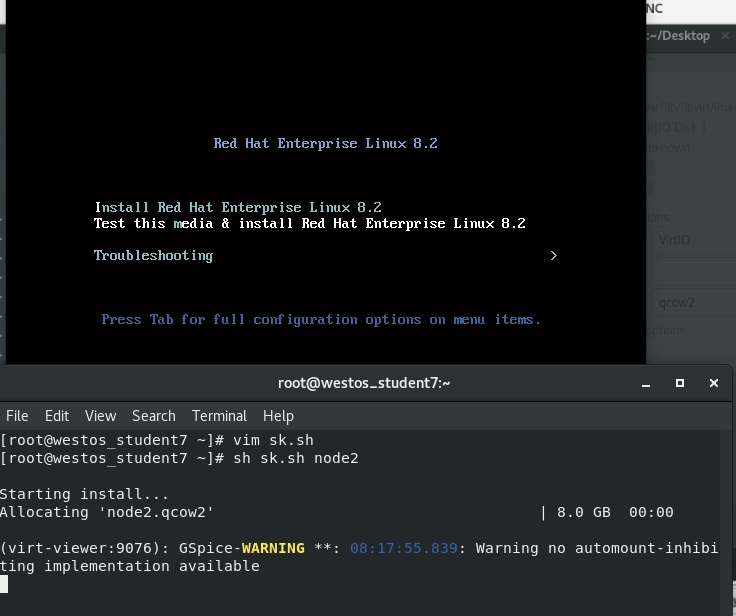Select the Troubleshooting boot entry
This screenshot has height=616, width=736.
(153, 255)
